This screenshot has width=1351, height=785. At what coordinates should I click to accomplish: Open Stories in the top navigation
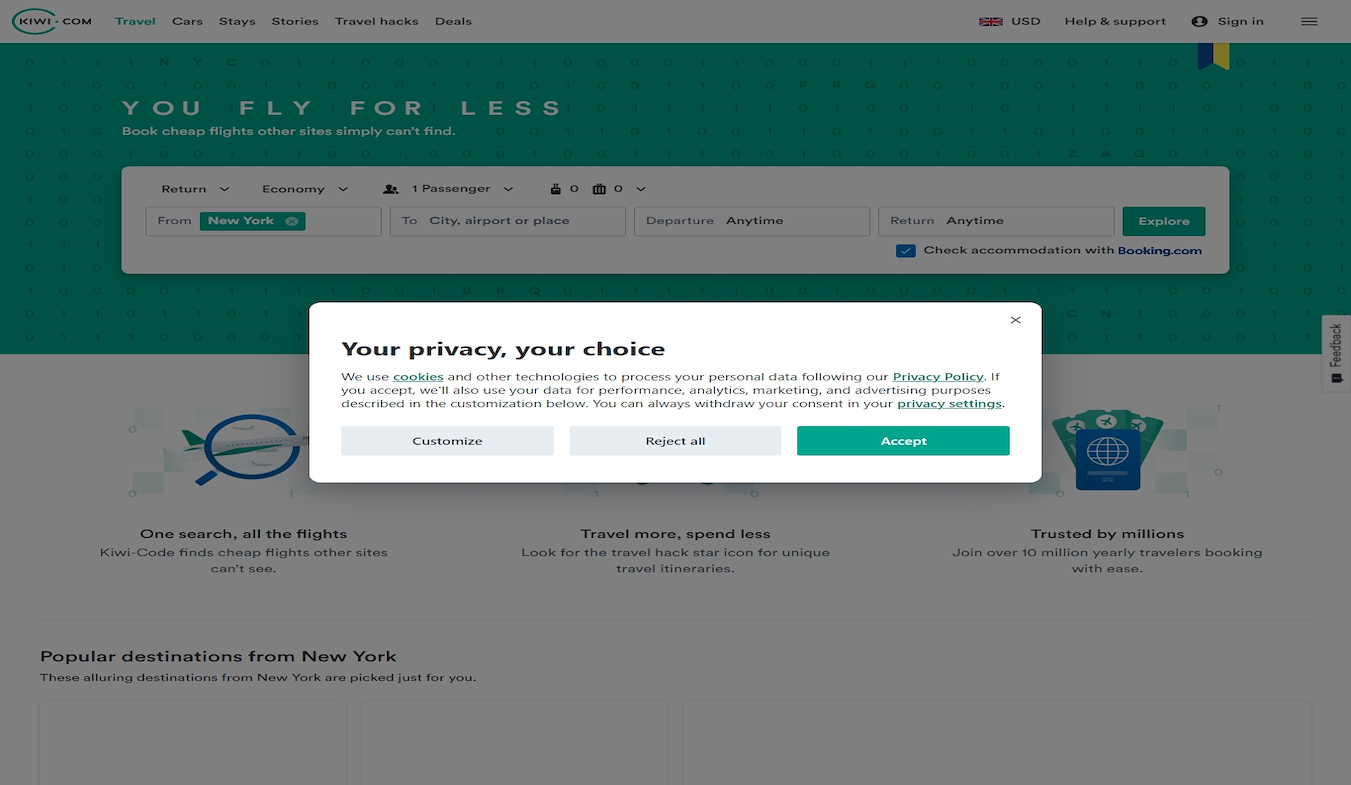pos(295,21)
